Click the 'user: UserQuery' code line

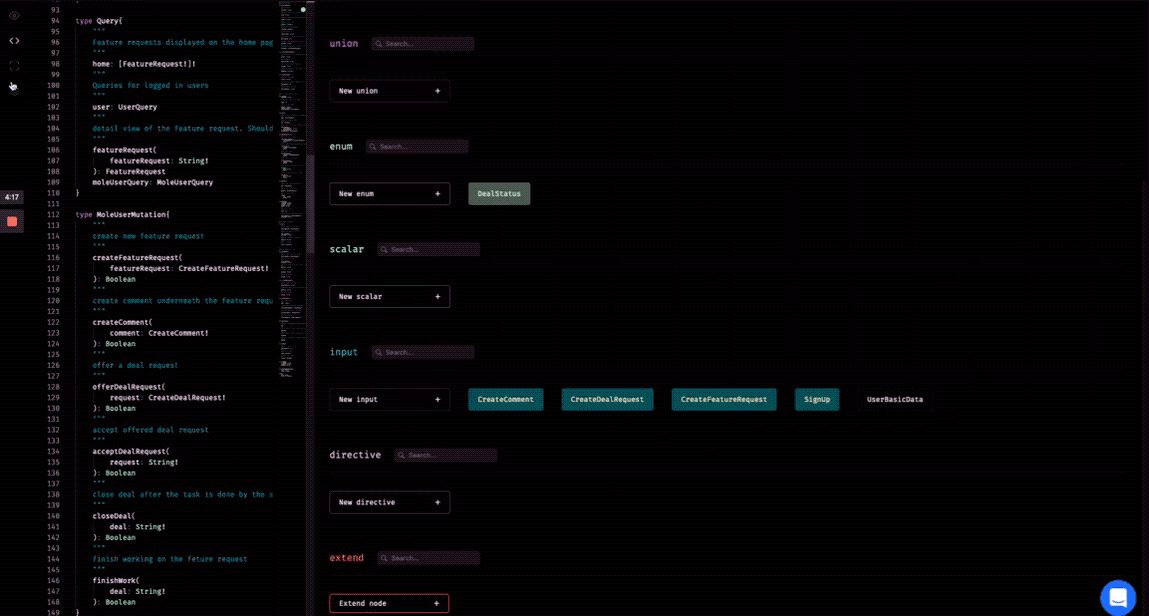click(x=125, y=107)
